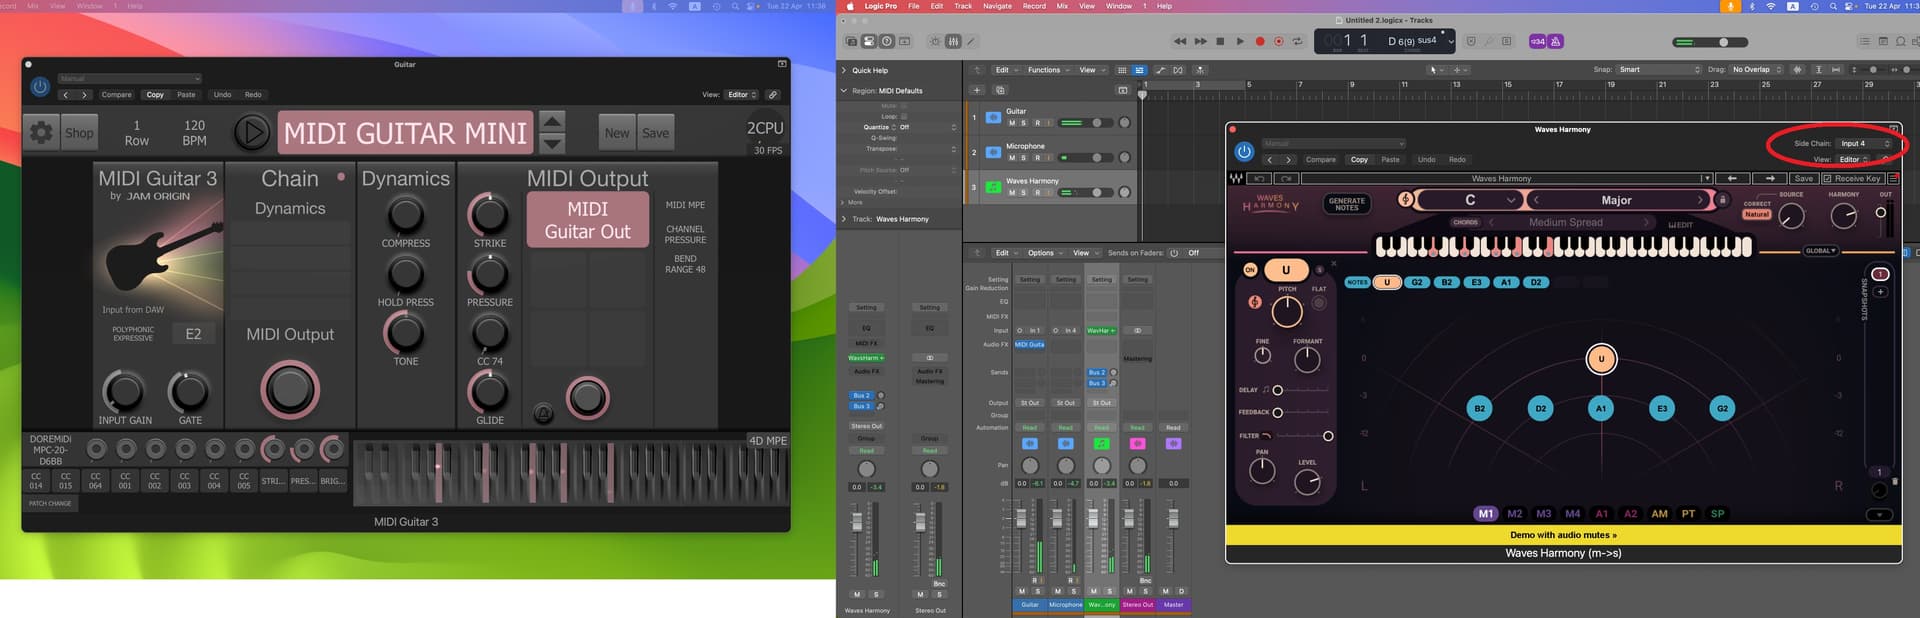This screenshot has height=618, width=1920.
Task: Rewind the Logic Pro transport
Action: [x=1180, y=41]
